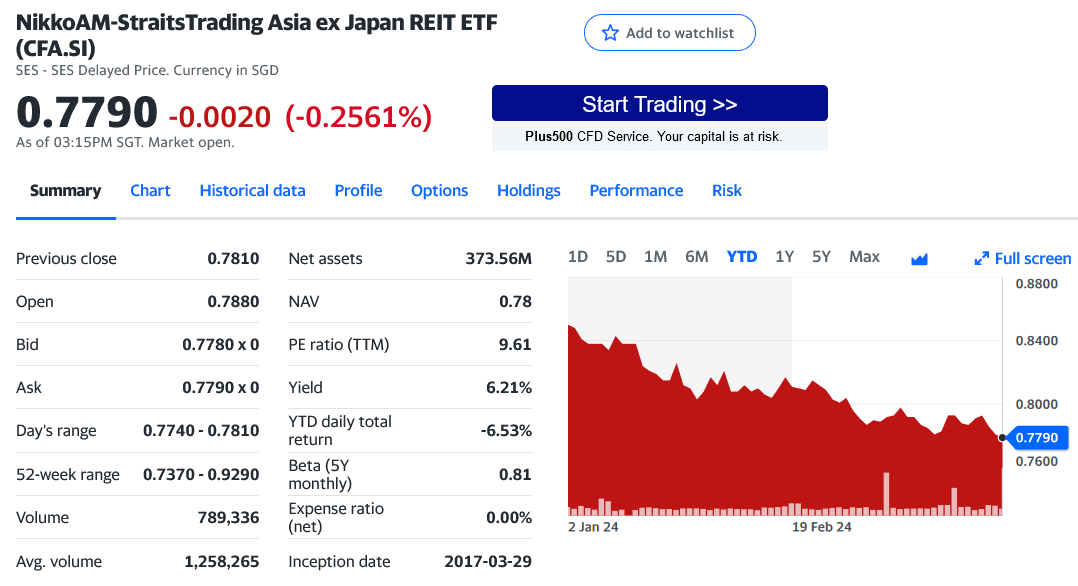The height and width of the screenshot is (586, 1078).
Task: Open the Historical data tab
Action: coord(252,190)
